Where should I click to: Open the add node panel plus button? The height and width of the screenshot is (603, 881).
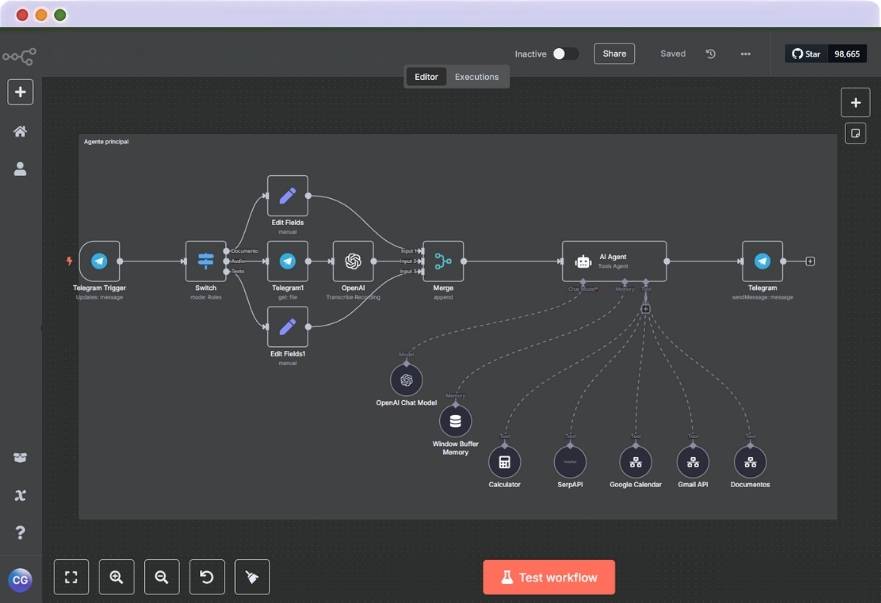855,103
